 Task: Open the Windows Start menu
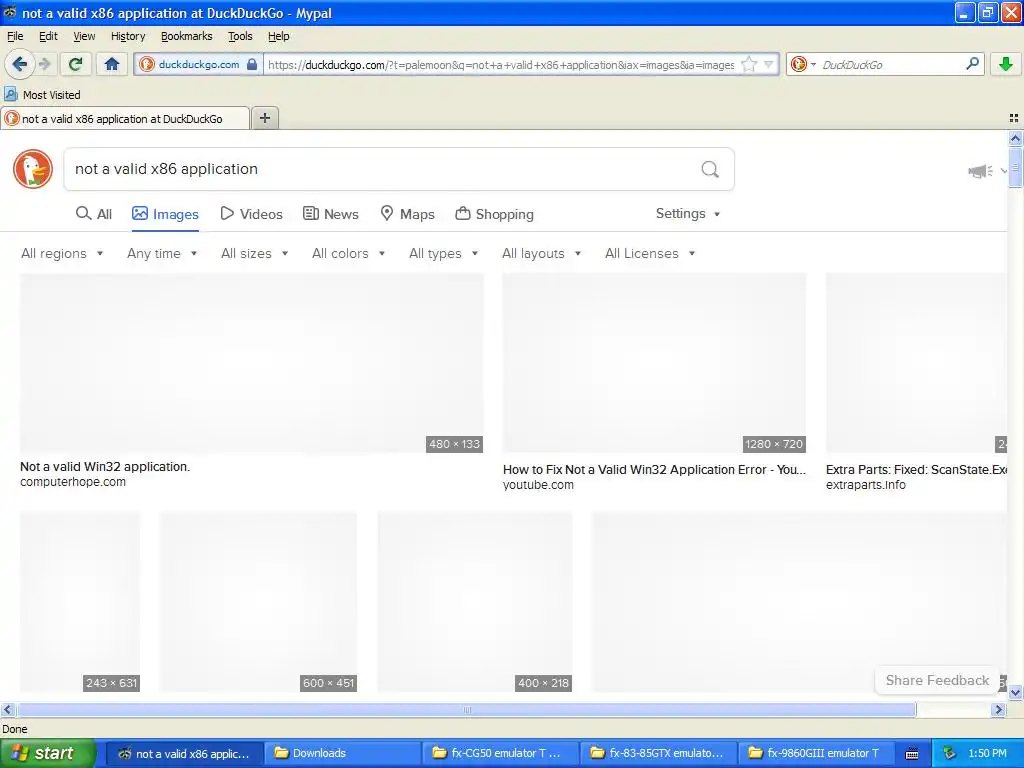(47, 753)
